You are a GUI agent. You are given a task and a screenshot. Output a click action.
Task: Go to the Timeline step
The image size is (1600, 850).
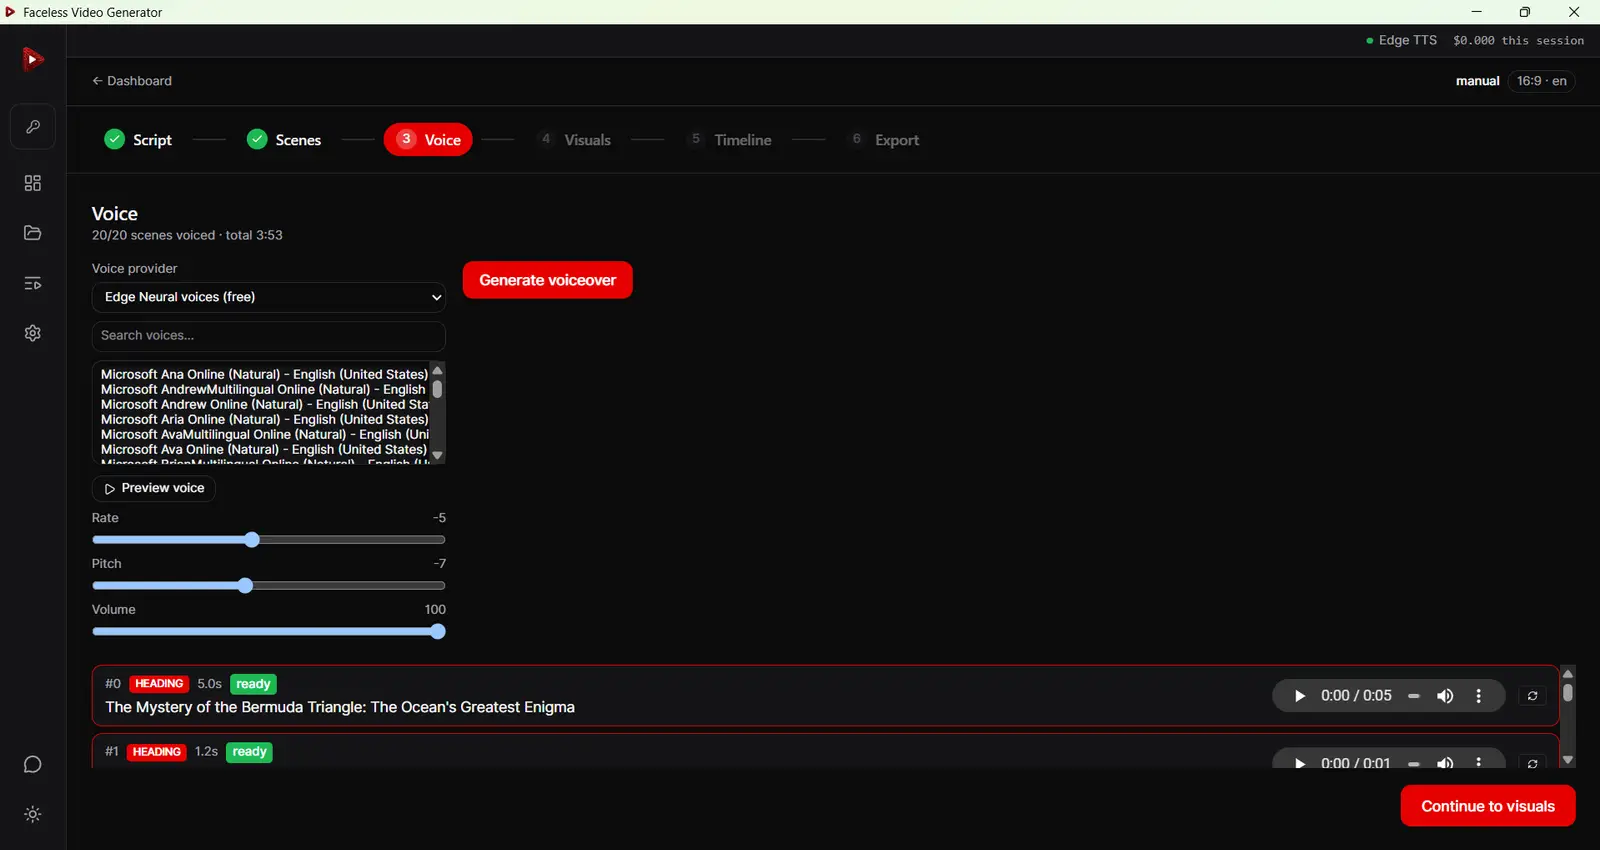[729, 140]
